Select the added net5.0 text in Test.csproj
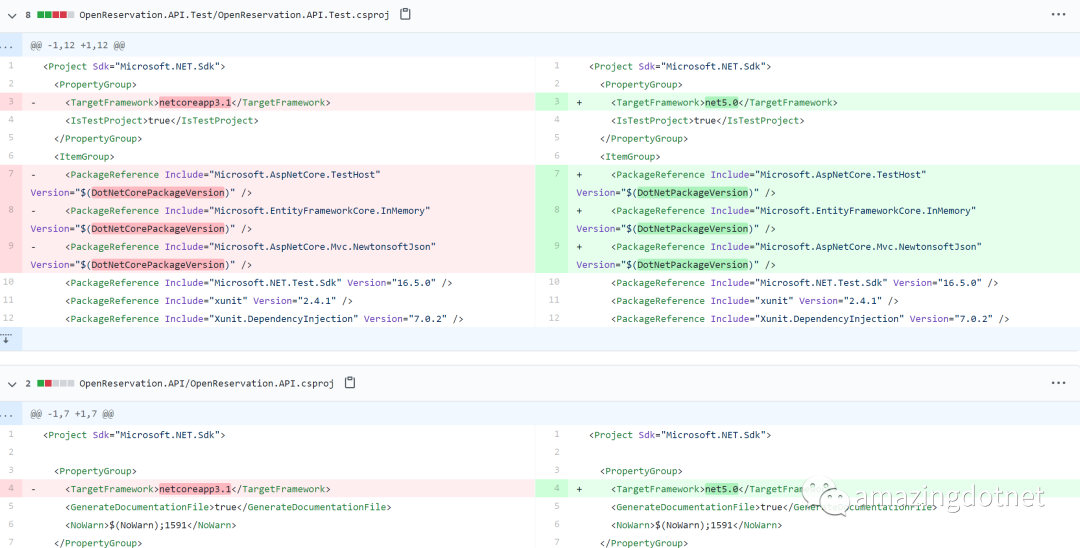Viewport: 1080px width, 548px height. tap(721, 103)
